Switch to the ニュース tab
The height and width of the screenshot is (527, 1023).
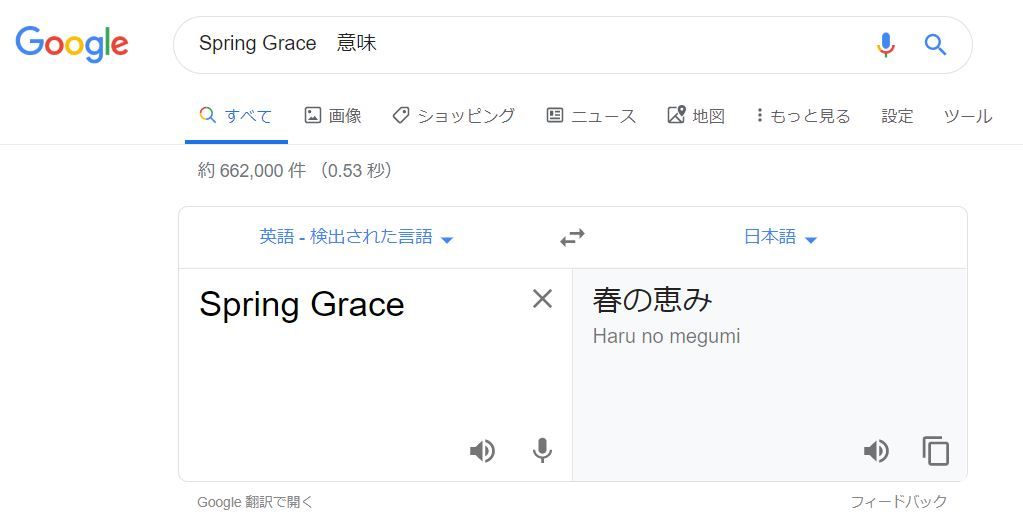(591, 116)
